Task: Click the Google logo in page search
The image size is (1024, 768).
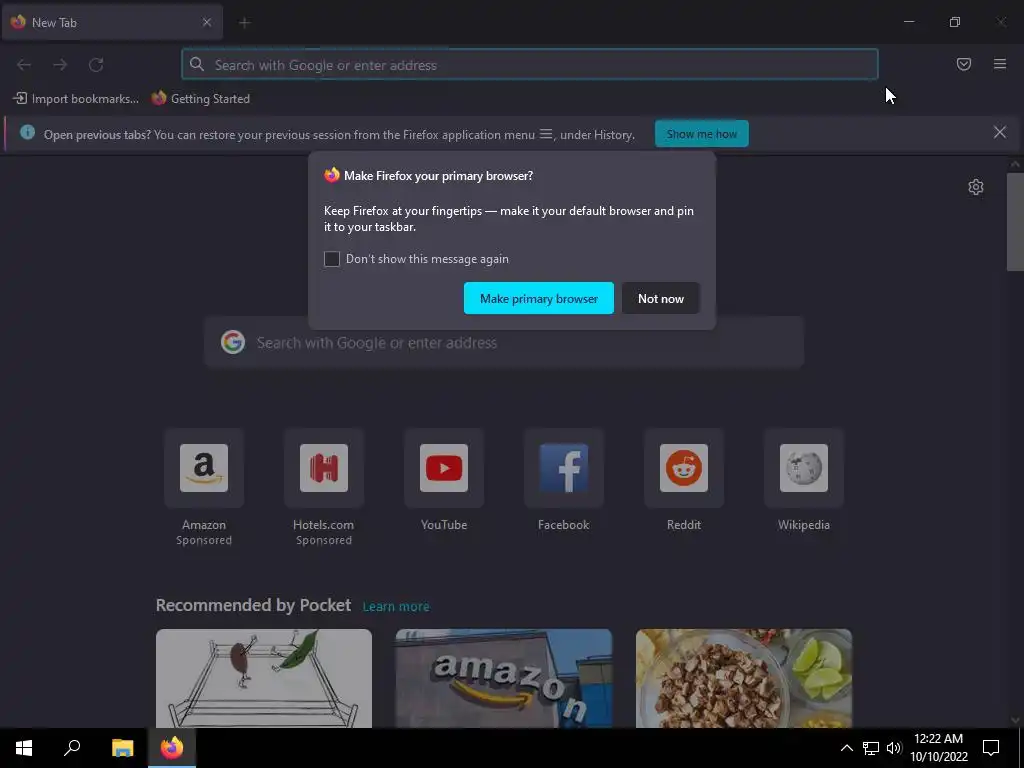Action: 232,342
